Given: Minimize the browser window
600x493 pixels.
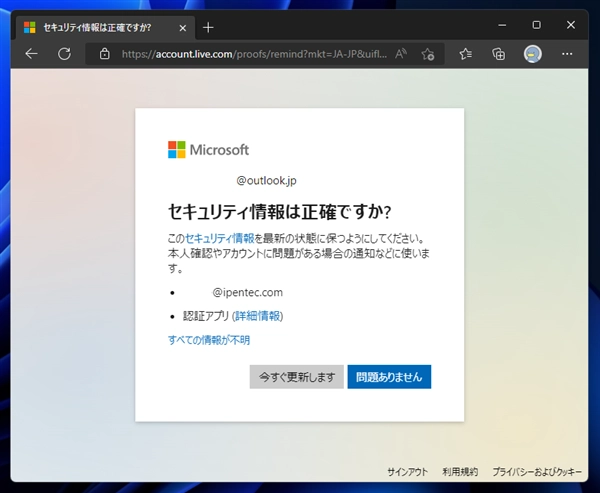Looking at the screenshot, I should coord(502,25).
